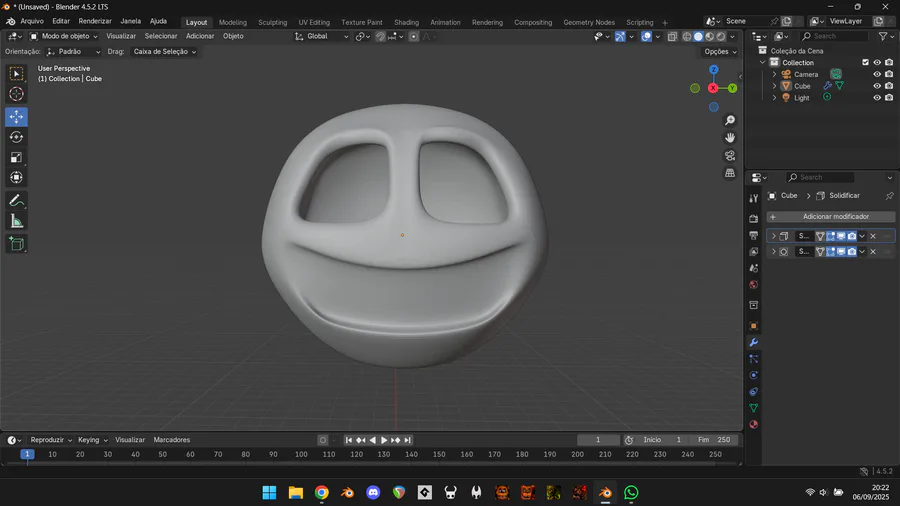Image resolution: width=900 pixels, height=506 pixels.
Task: Hide the Camera object in viewport
Action: point(877,74)
